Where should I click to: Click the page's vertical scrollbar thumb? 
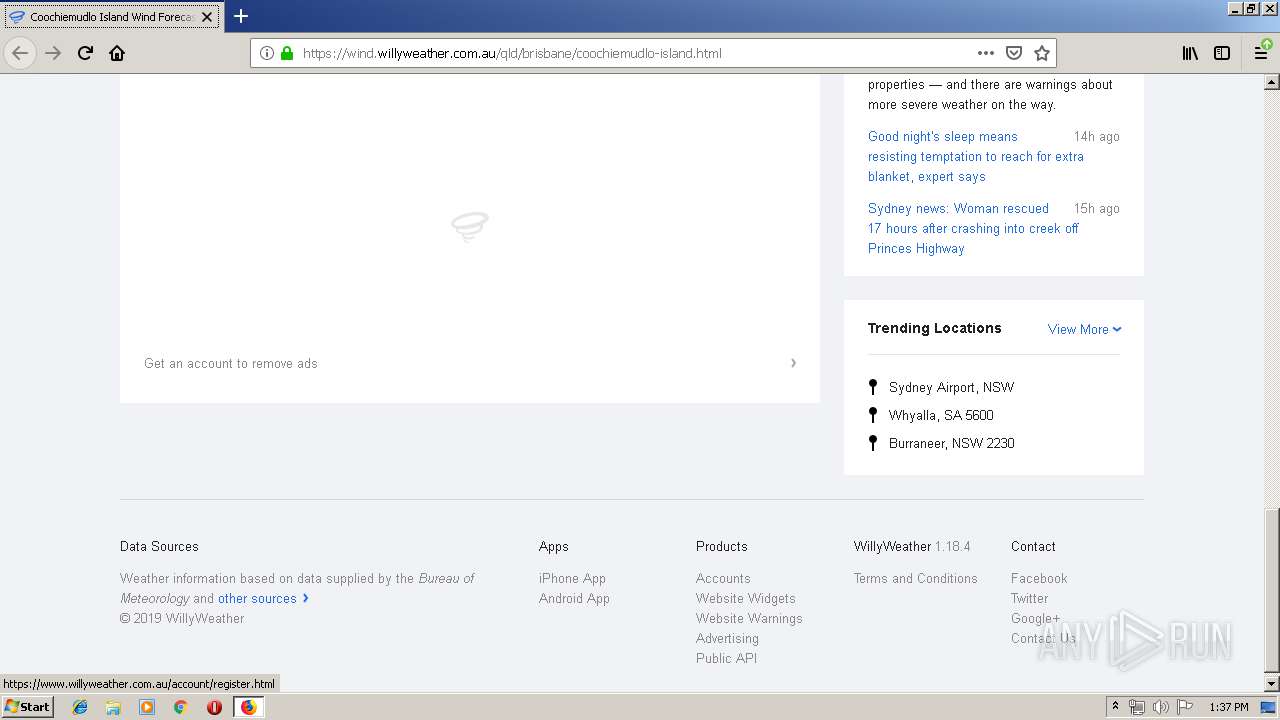click(x=1271, y=590)
